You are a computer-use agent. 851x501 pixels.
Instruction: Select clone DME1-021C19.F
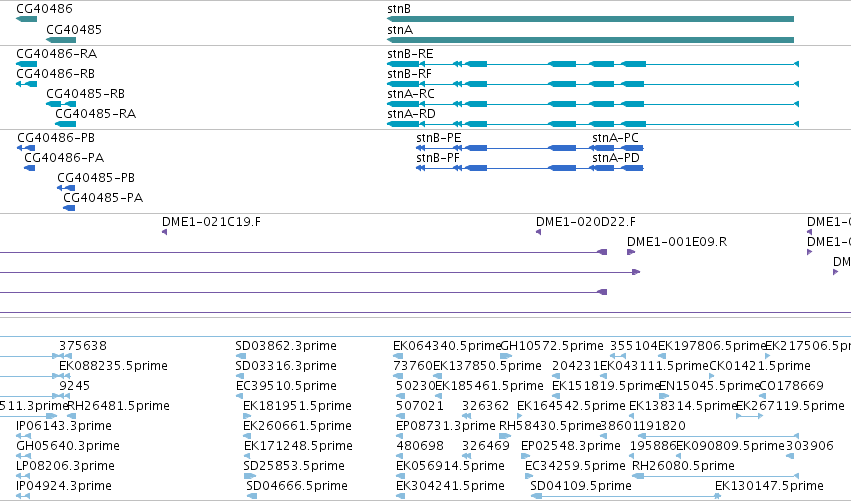pyautogui.click(x=211, y=221)
